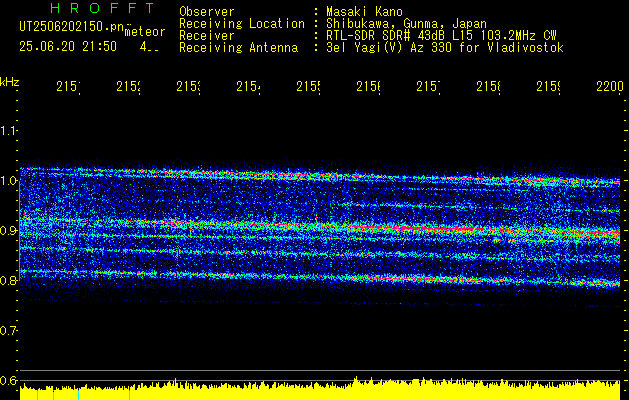Click the 'meteor' label
Screen dimensions: 629x400
coord(145,32)
